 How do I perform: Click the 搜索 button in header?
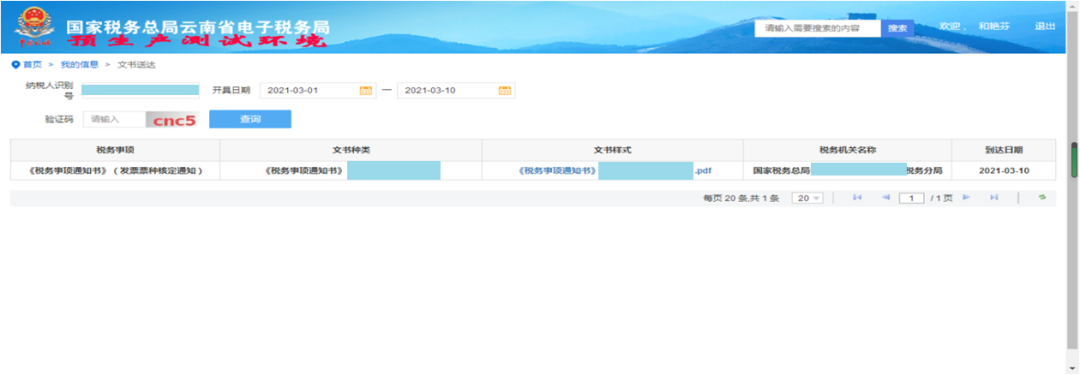click(x=897, y=28)
